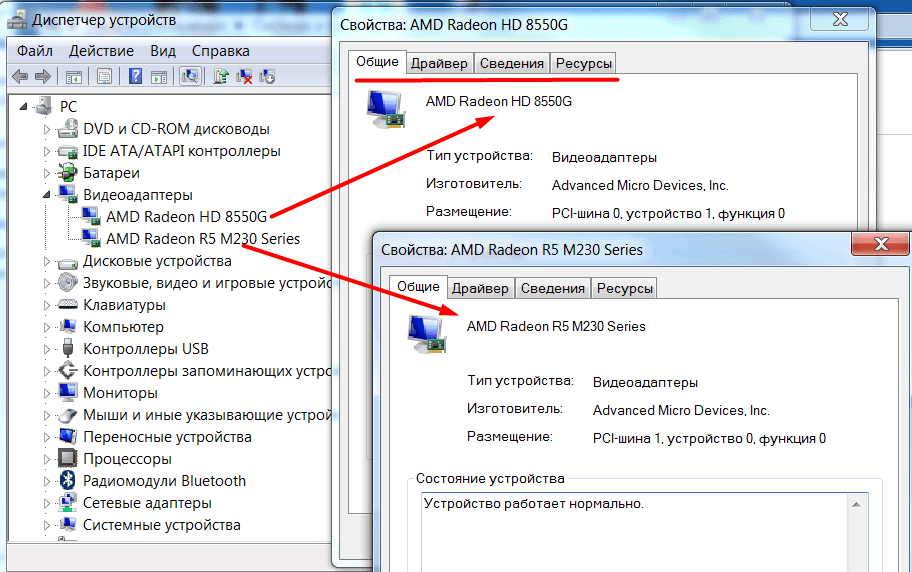Click the Bluetooth icon in device tree

click(x=67, y=481)
